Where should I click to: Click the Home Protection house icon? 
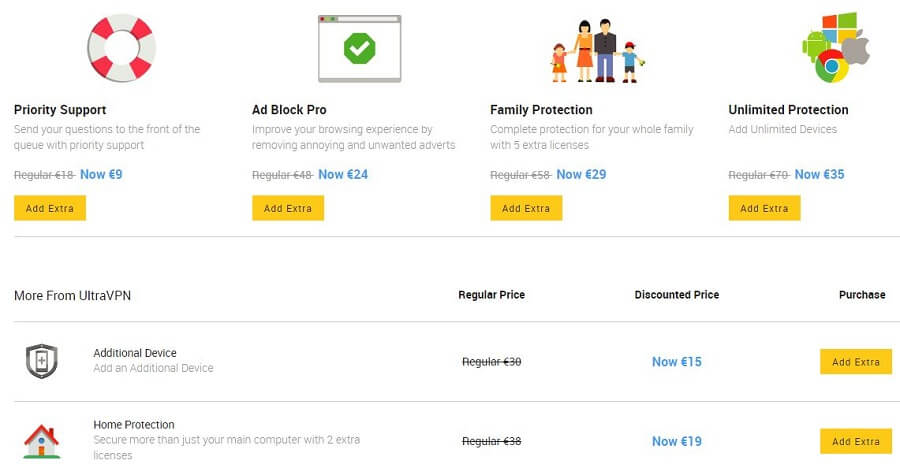pos(41,442)
